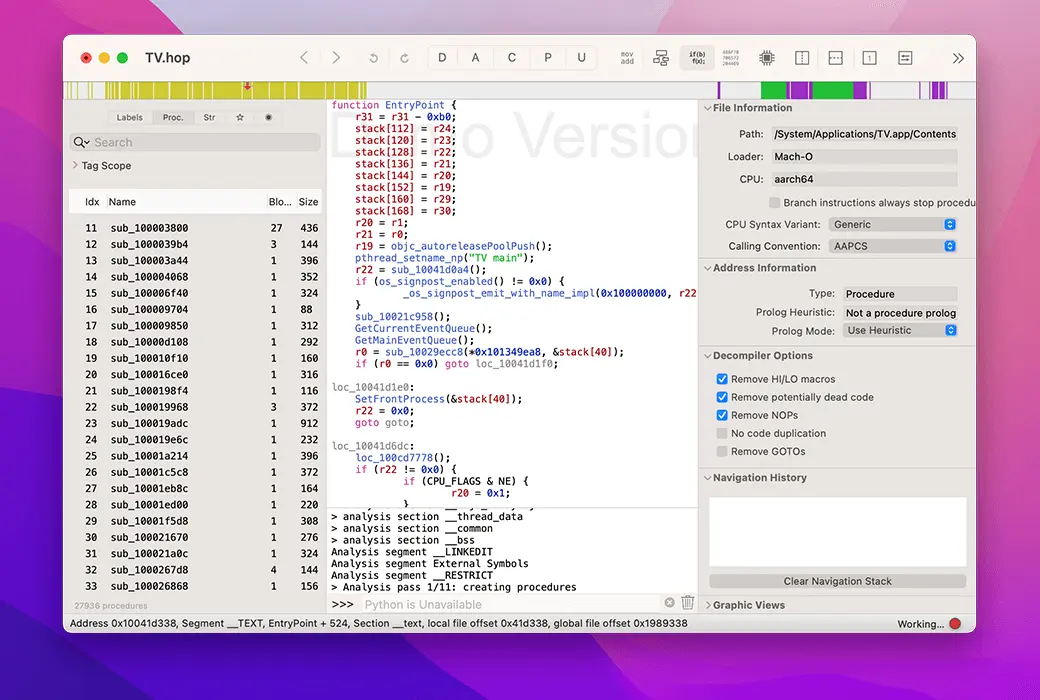Open the Prolog Mode dropdown

[x=899, y=330]
